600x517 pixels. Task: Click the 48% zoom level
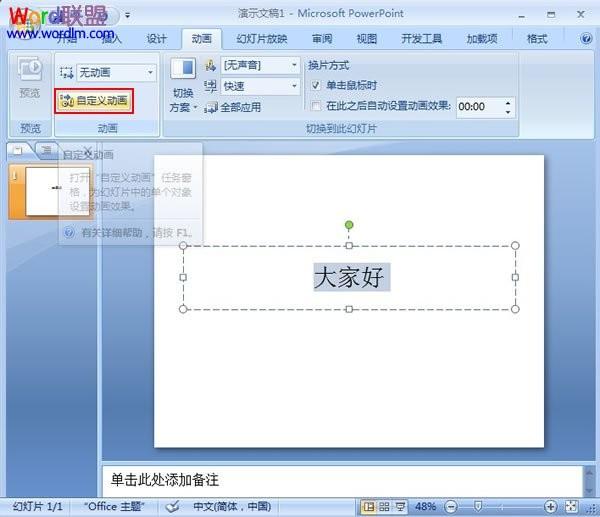(x=426, y=507)
